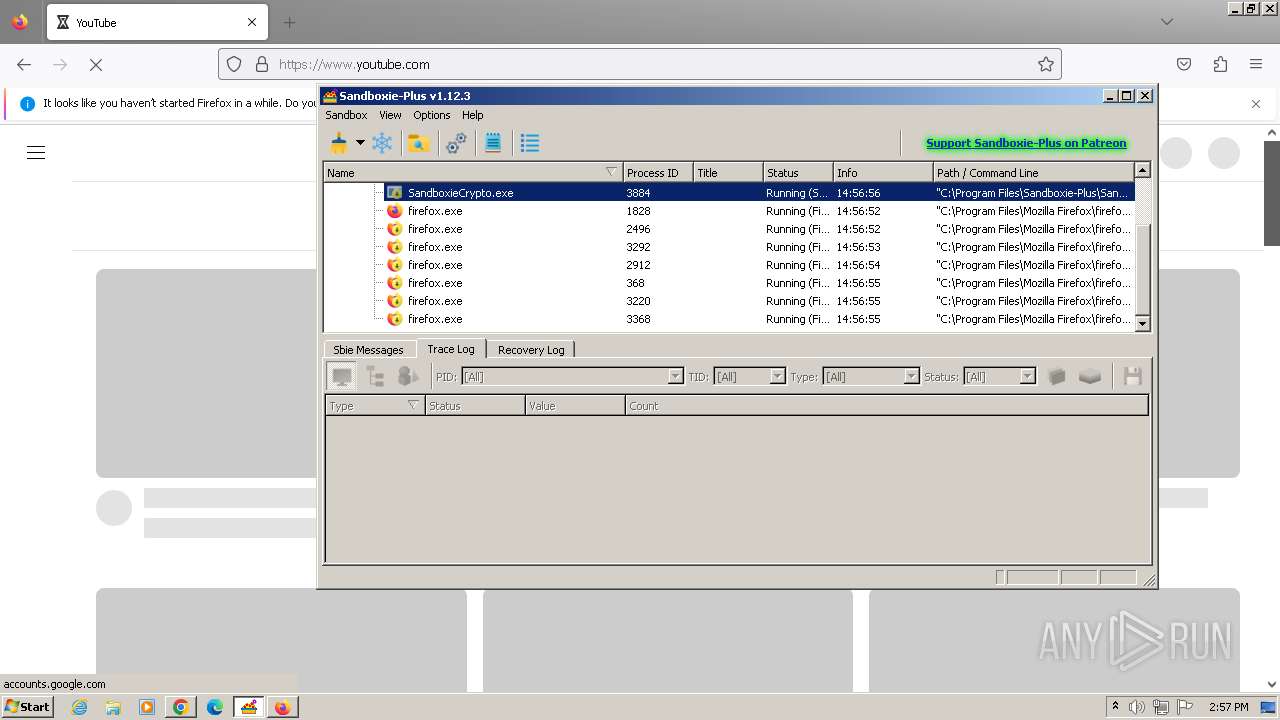Open Google Chrome from taskbar
This screenshot has height=720, width=1280.
click(180, 707)
